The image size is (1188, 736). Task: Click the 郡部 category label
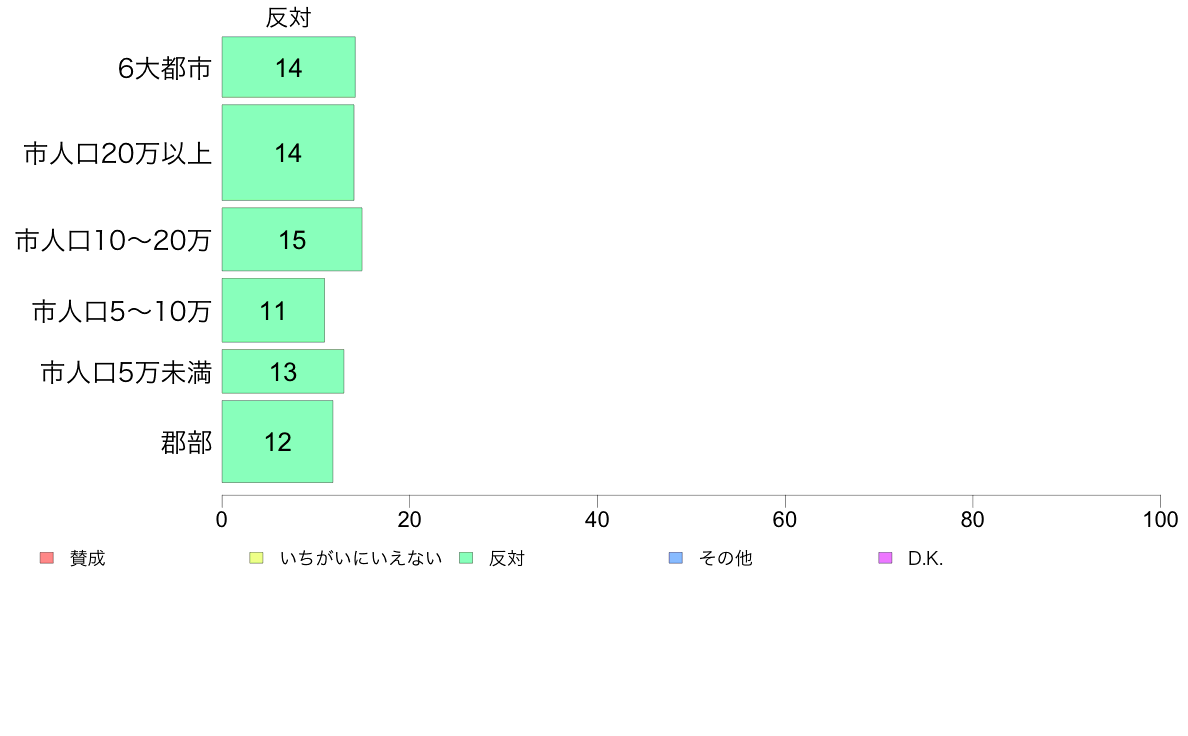186,442
